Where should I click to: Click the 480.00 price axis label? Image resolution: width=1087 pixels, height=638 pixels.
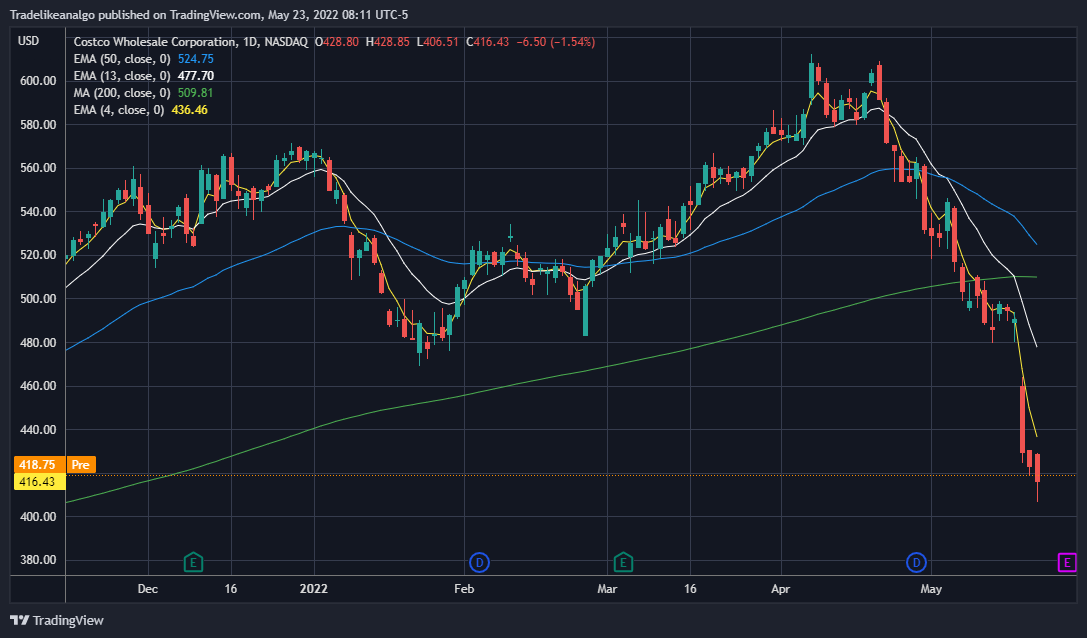[x=38, y=343]
